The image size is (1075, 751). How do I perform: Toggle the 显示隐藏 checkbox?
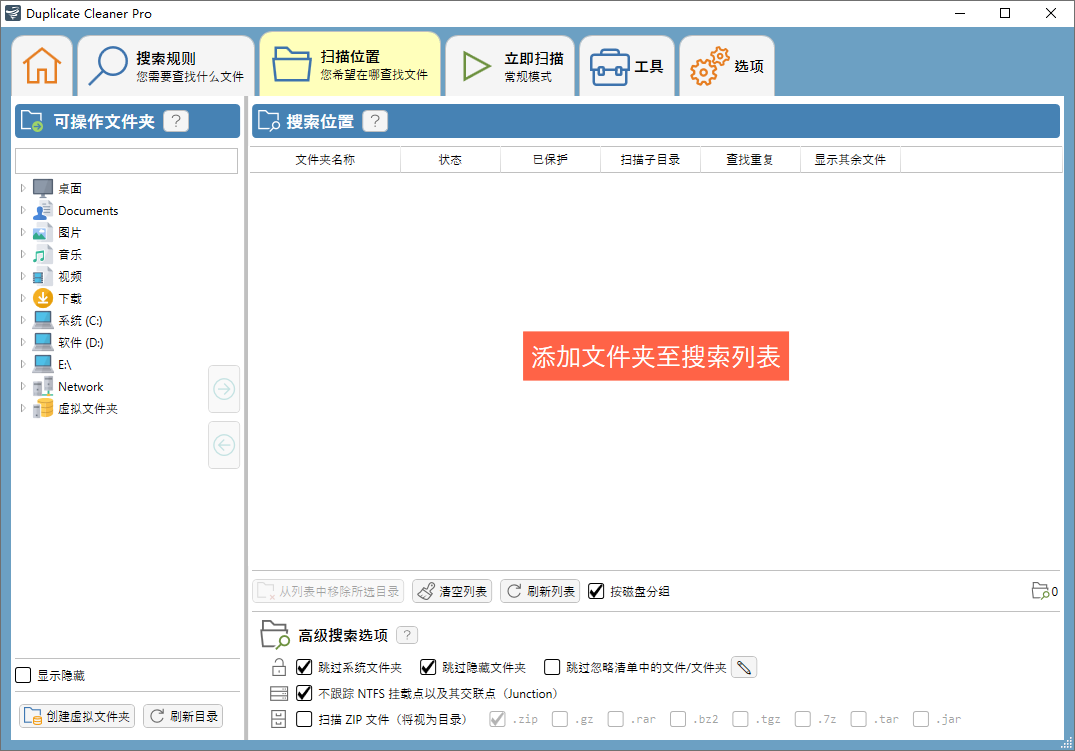coord(23,676)
